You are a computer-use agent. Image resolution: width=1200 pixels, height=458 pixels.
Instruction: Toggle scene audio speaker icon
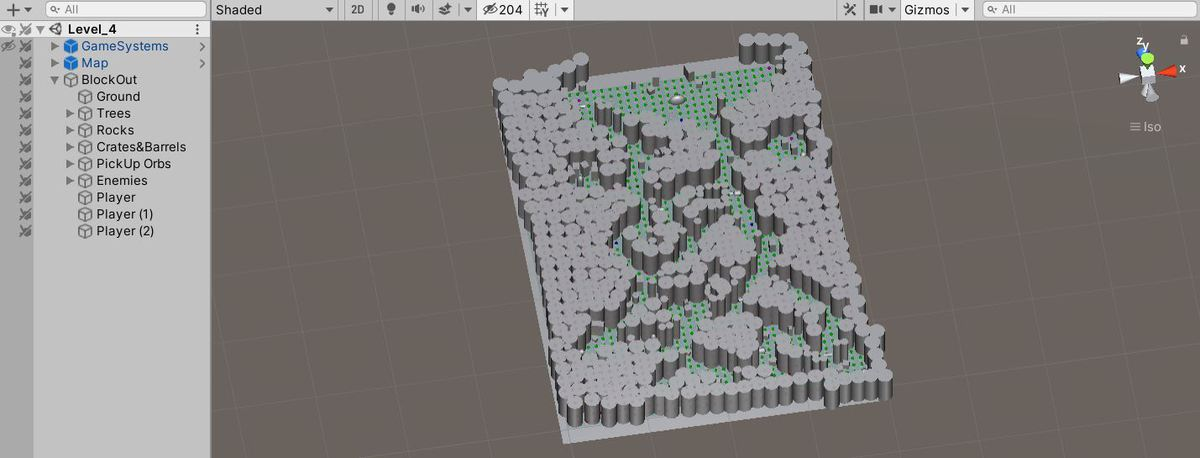[417, 9]
